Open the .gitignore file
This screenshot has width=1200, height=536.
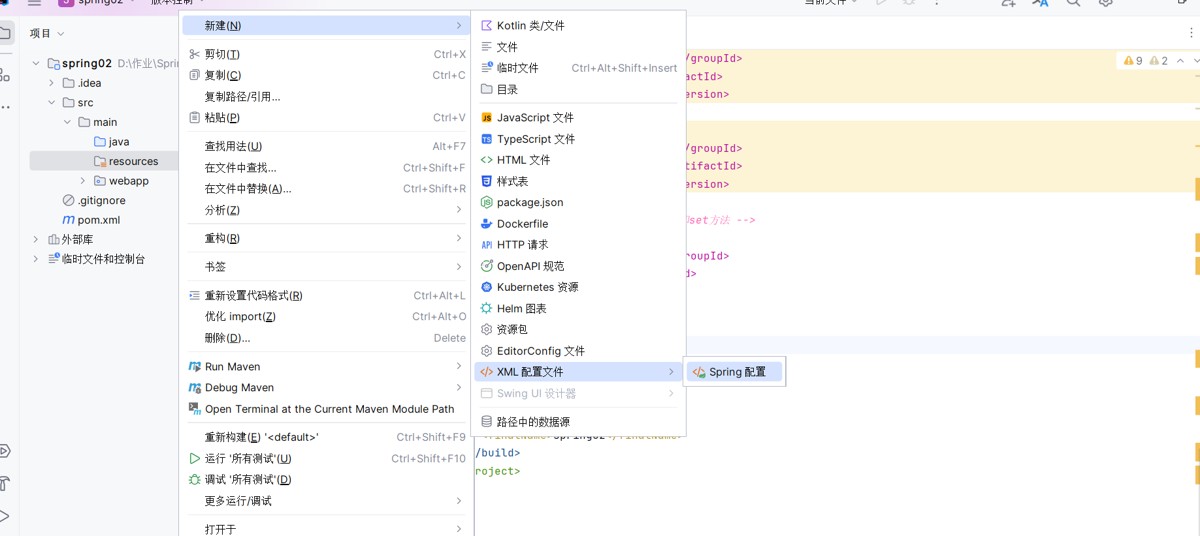(x=100, y=200)
